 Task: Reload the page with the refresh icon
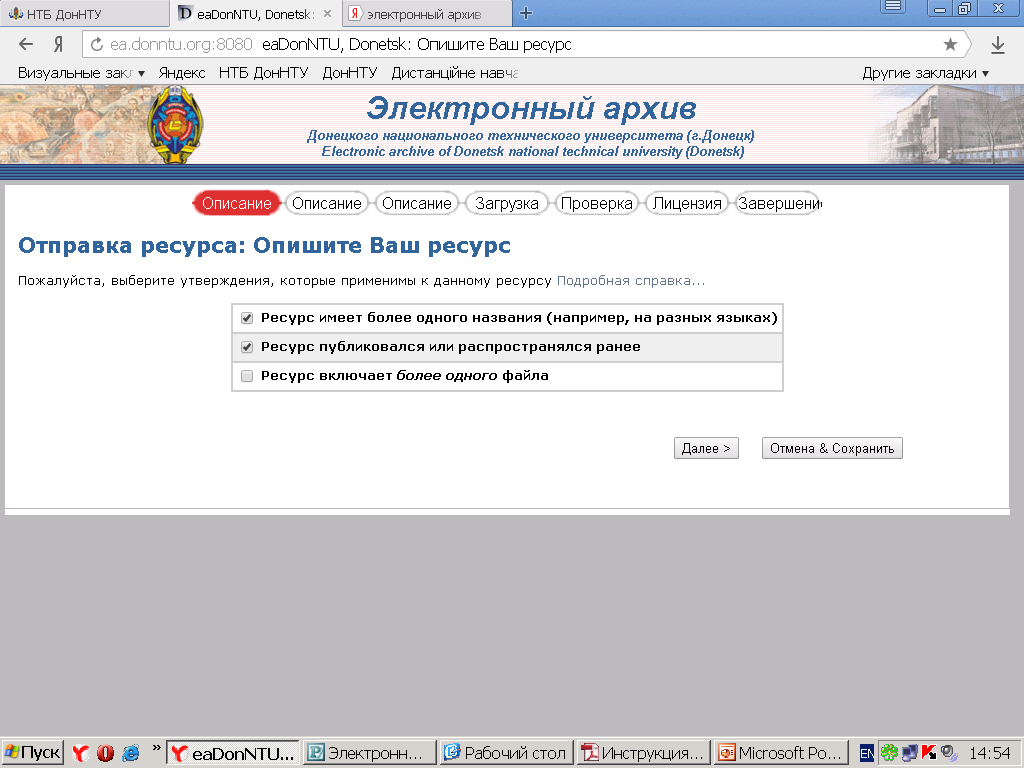point(97,44)
